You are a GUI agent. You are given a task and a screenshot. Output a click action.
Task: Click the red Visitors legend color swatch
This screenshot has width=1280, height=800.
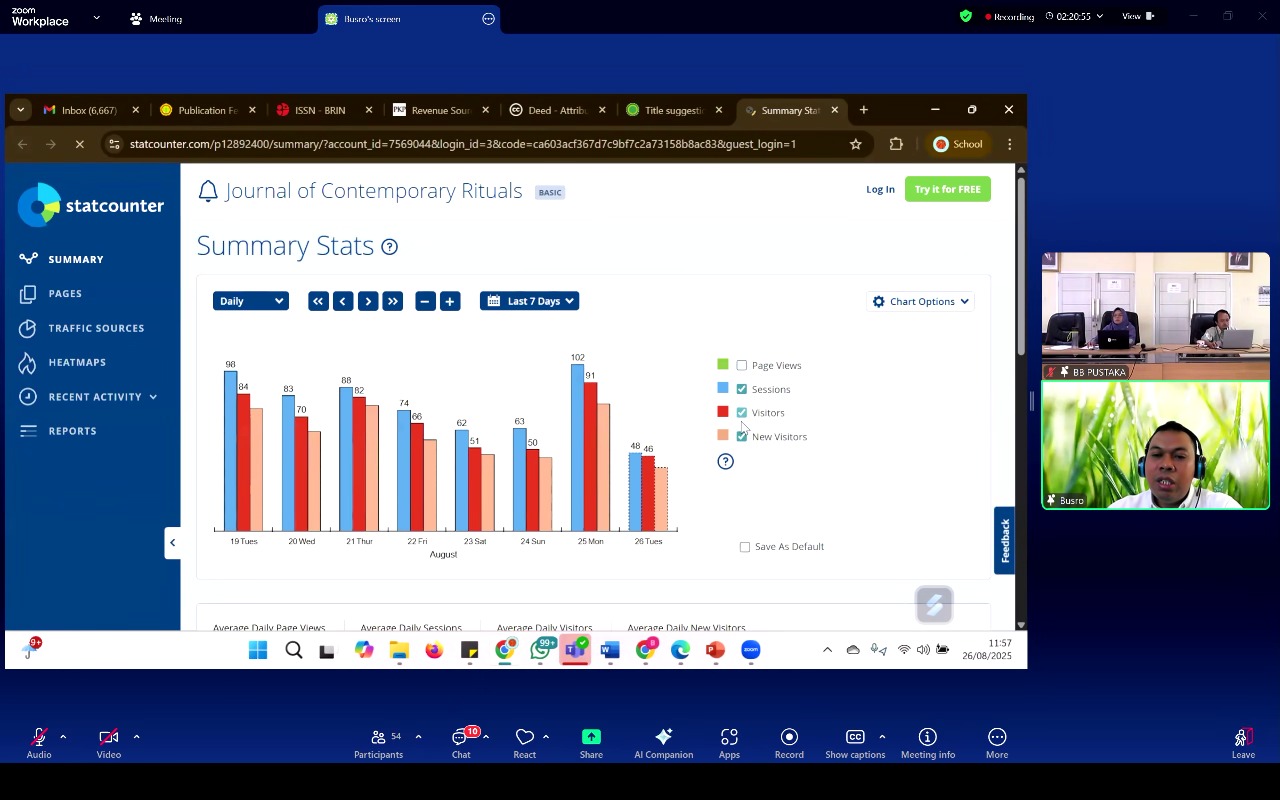coord(723,412)
